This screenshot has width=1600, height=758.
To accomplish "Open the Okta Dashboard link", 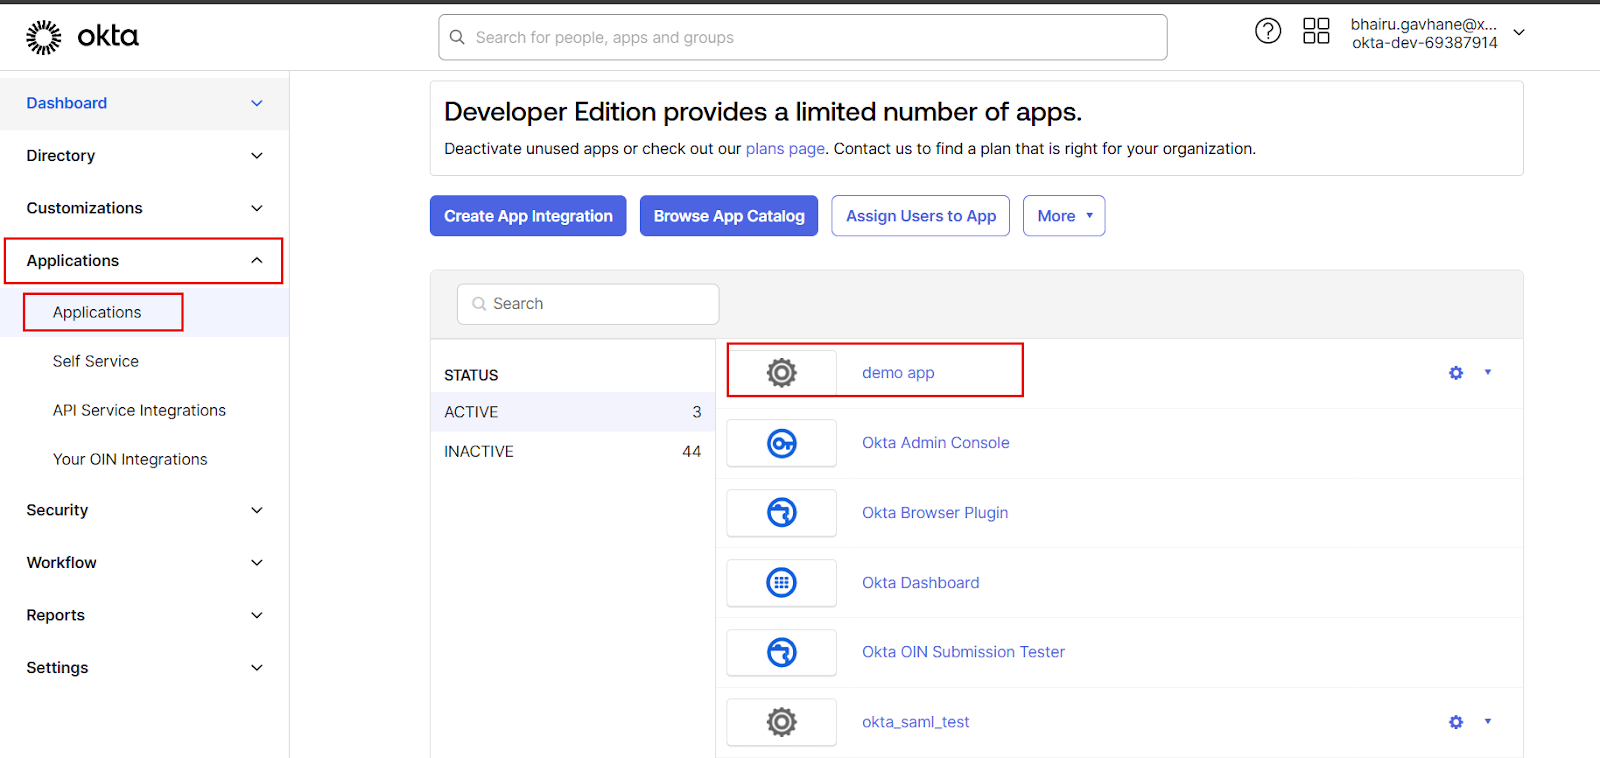I will pyautogui.click(x=921, y=583).
